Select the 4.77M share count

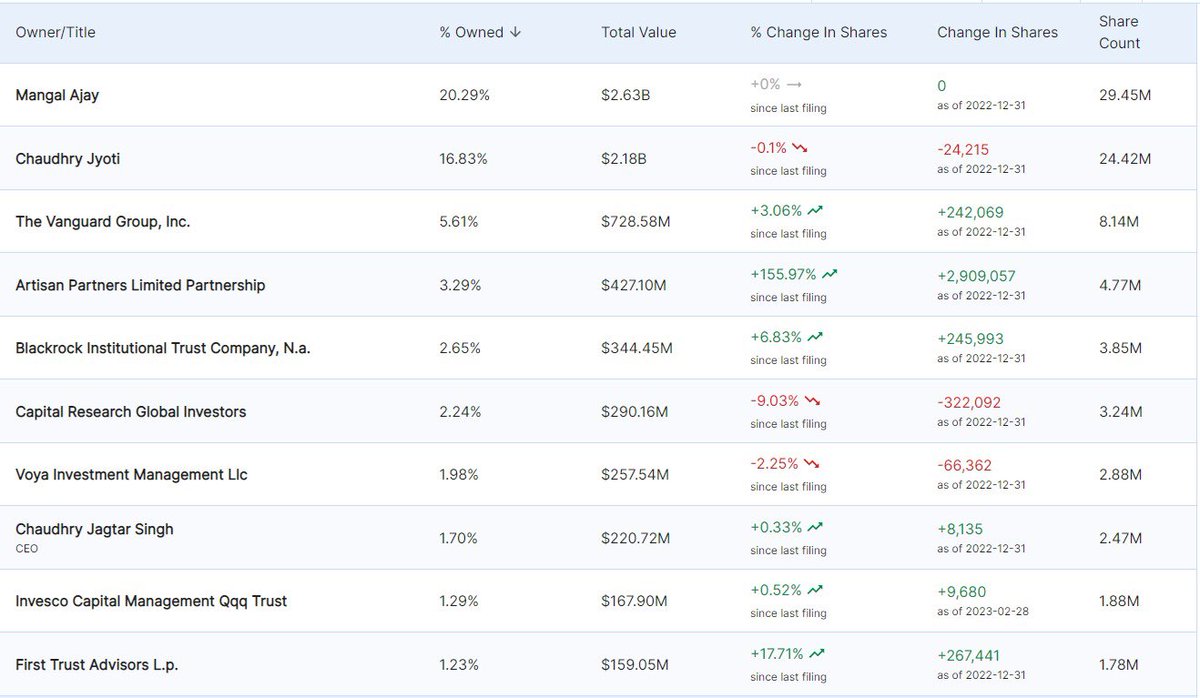point(1119,285)
